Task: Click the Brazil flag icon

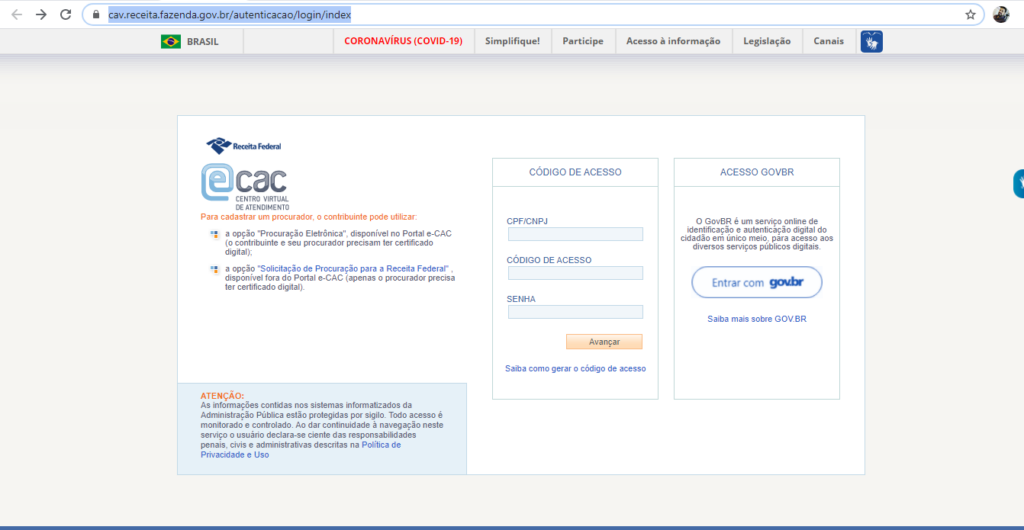Action: pos(171,41)
